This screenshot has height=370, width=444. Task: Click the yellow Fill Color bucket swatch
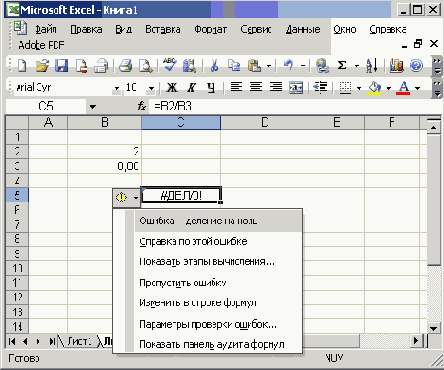[x=375, y=88]
